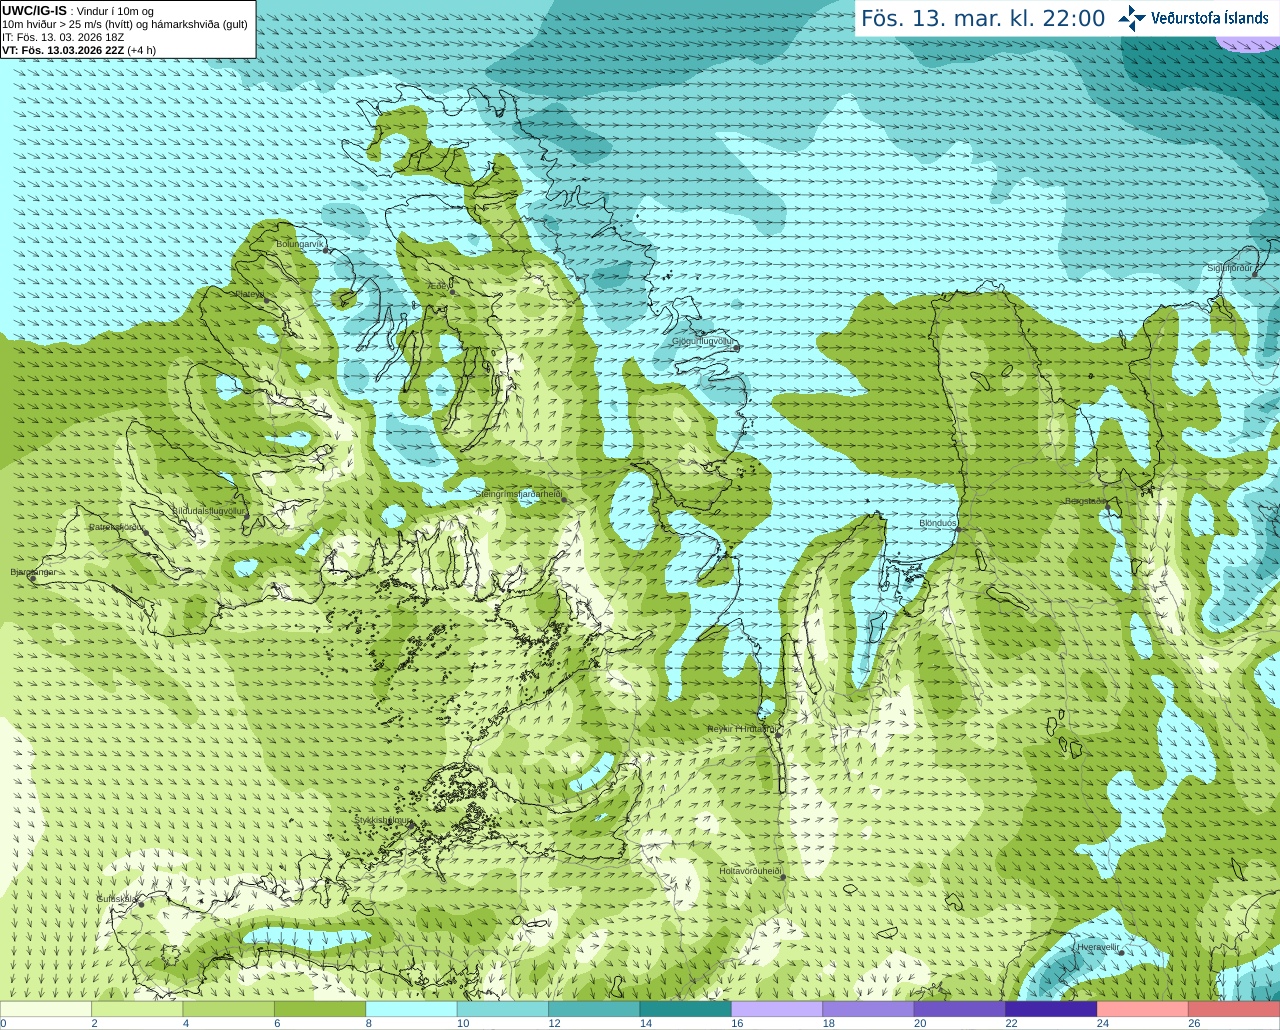1280x1030 pixels.
Task: Select the salmon legend swatch above 26
Action: pyautogui.click(x=1234, y=1009)
